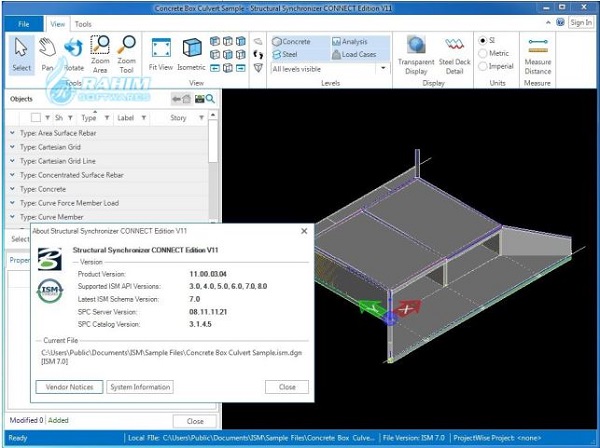Click the ProjectWise Project status text
Screen dimensions: 600x448
497,438
